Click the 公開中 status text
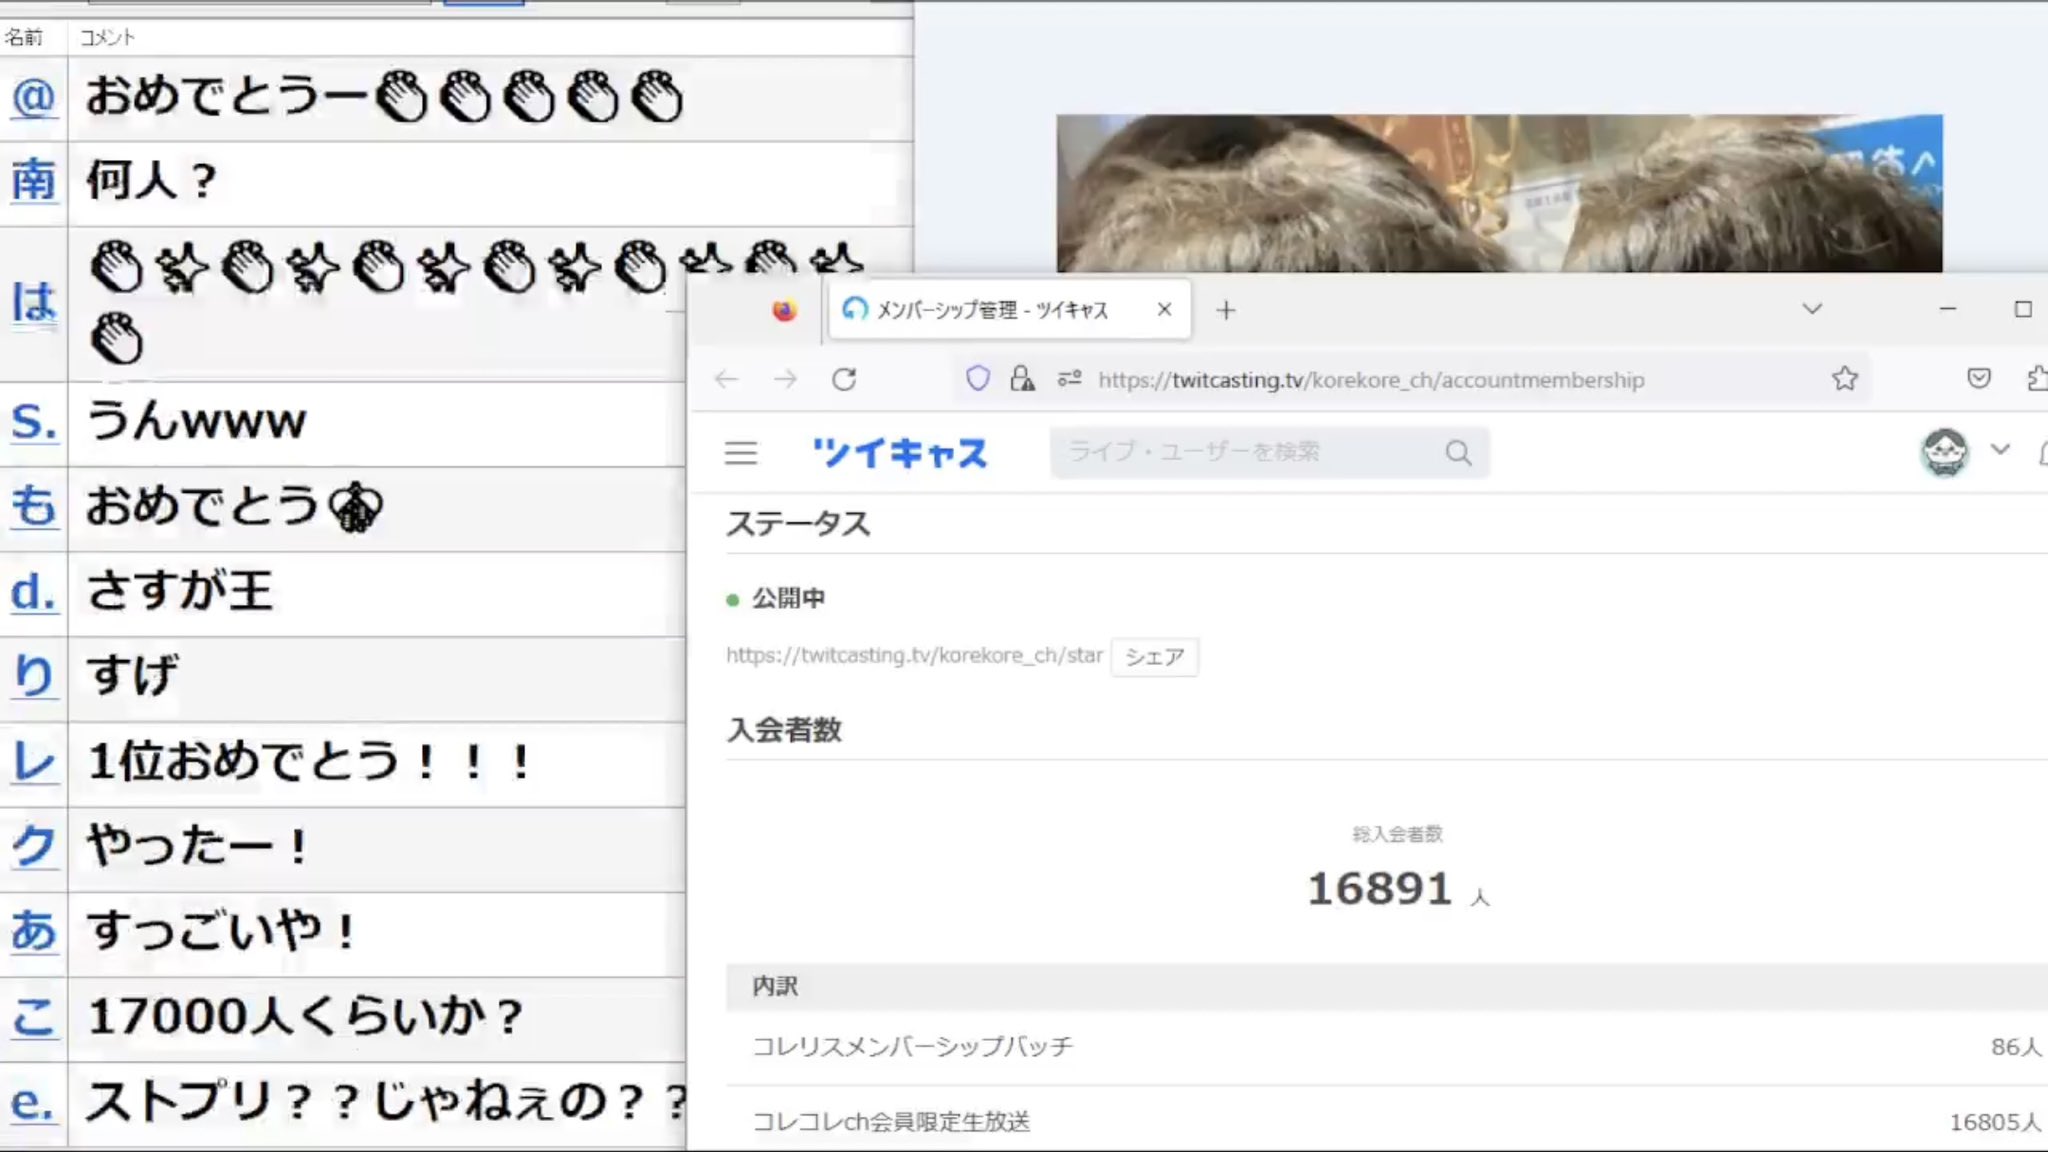The width and height of the screenshot is (2048, 1152). click(788, 598)
